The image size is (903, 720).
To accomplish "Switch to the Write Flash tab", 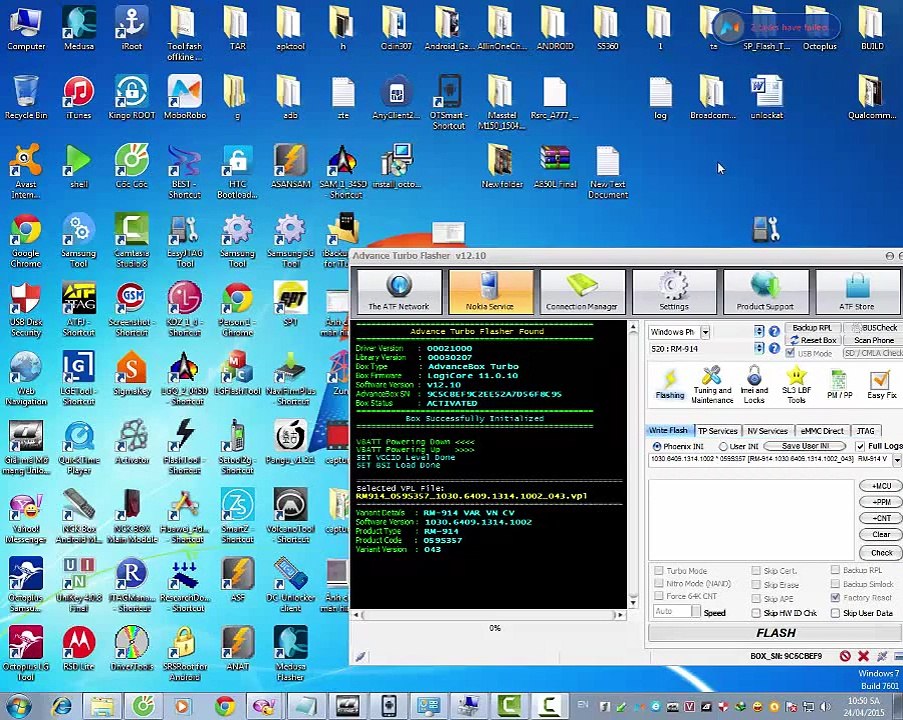I will (x=669, y=430).
